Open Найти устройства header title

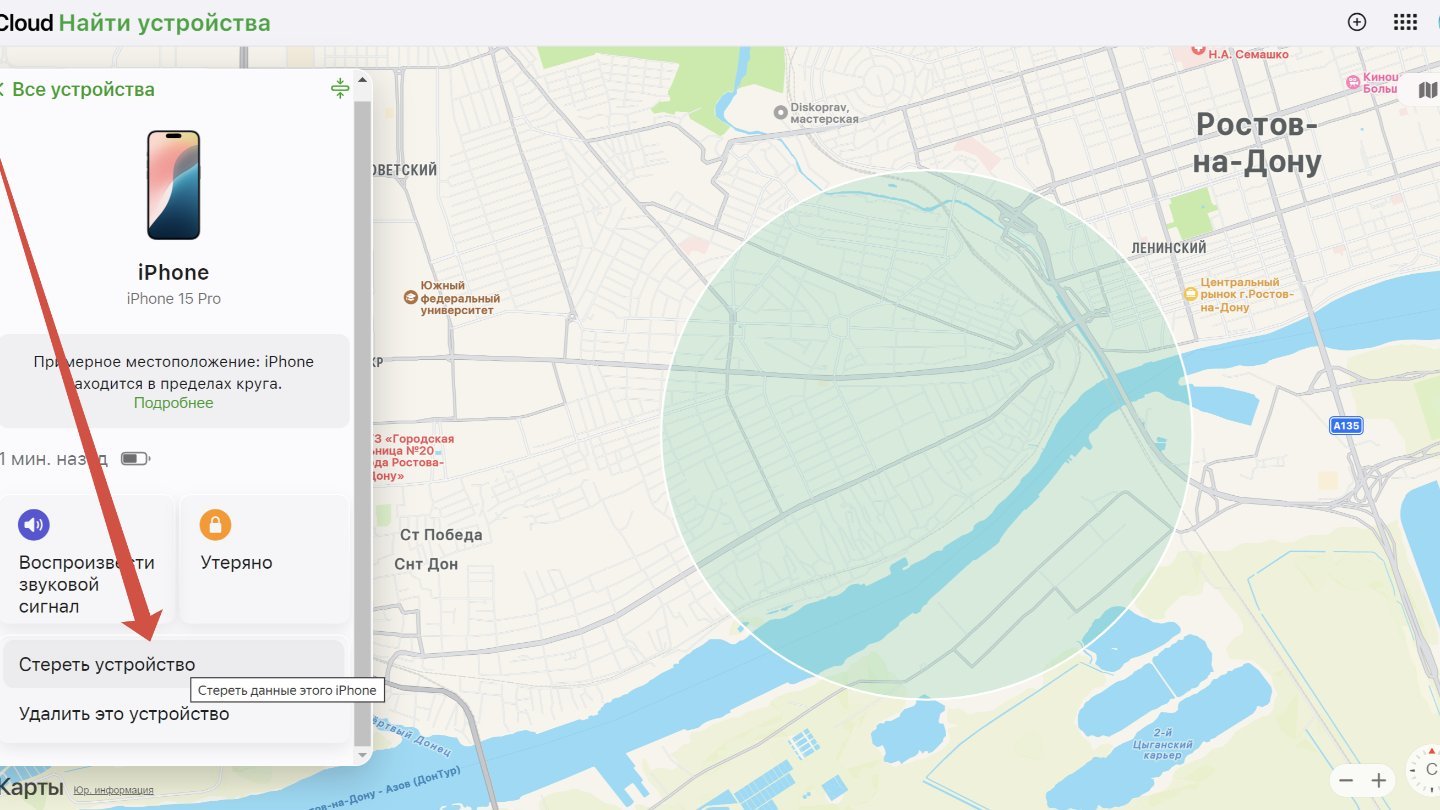click(x=165, y=22)
